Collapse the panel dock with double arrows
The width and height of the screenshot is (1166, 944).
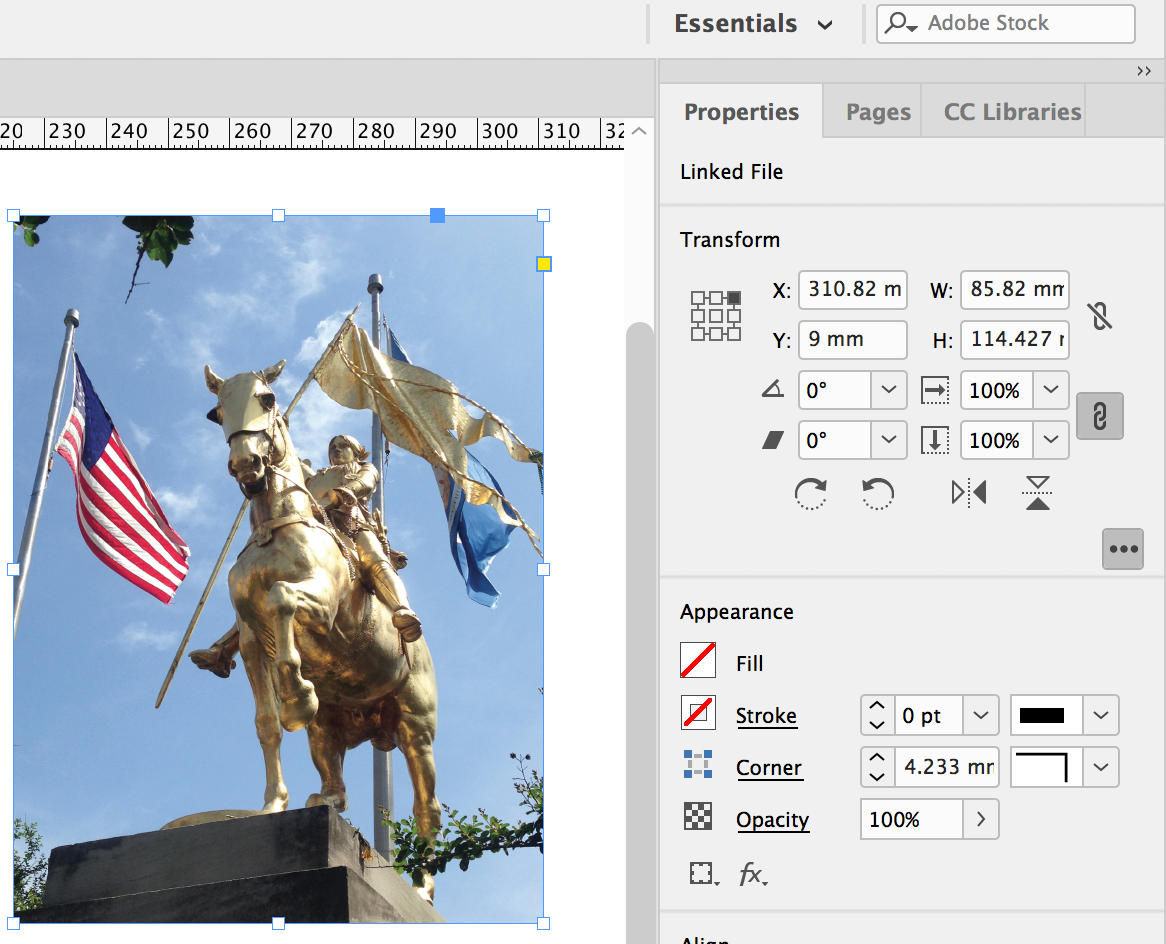(x=1144, y=71)
